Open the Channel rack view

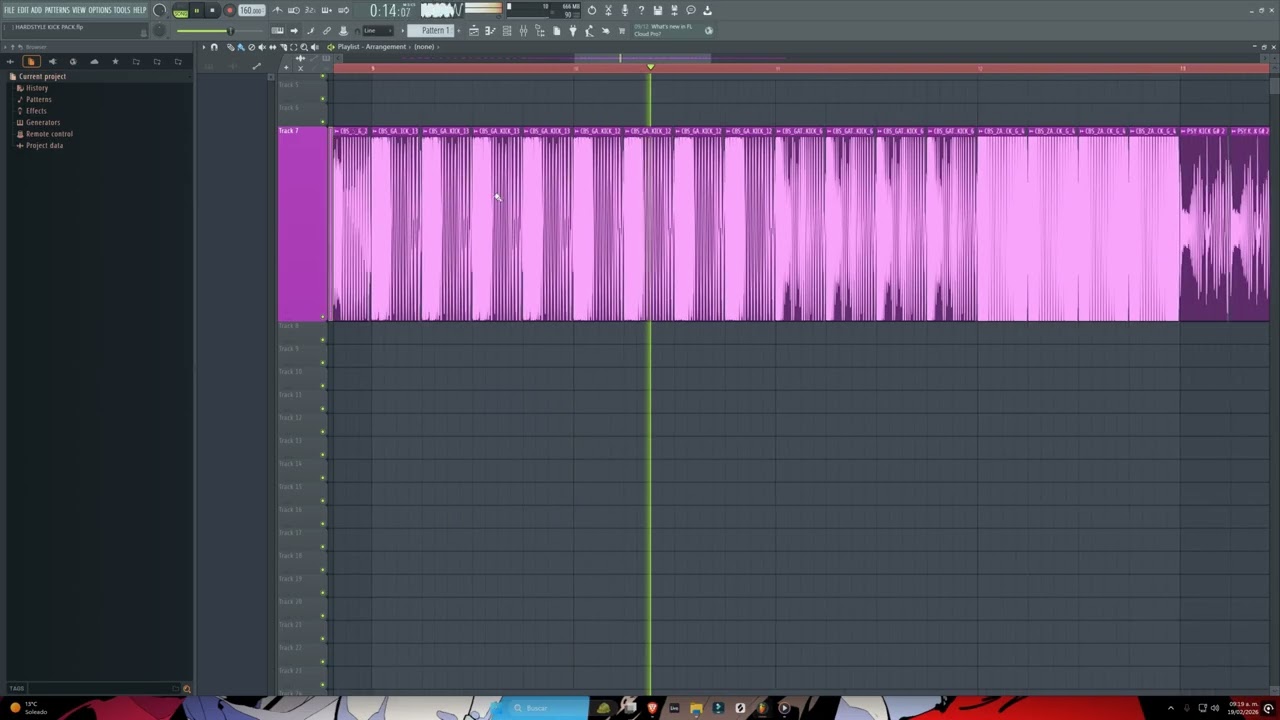(x=507, y=30)
